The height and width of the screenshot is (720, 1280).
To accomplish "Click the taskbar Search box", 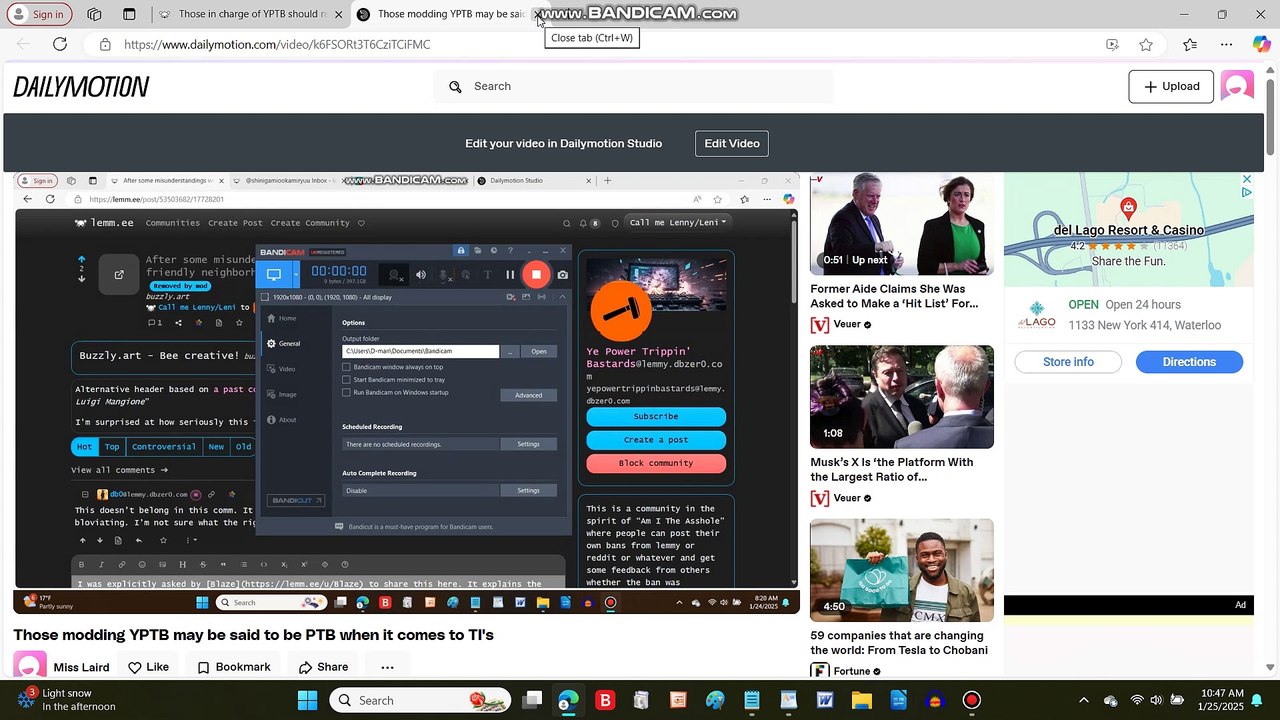I will click(x=419, y=700).
